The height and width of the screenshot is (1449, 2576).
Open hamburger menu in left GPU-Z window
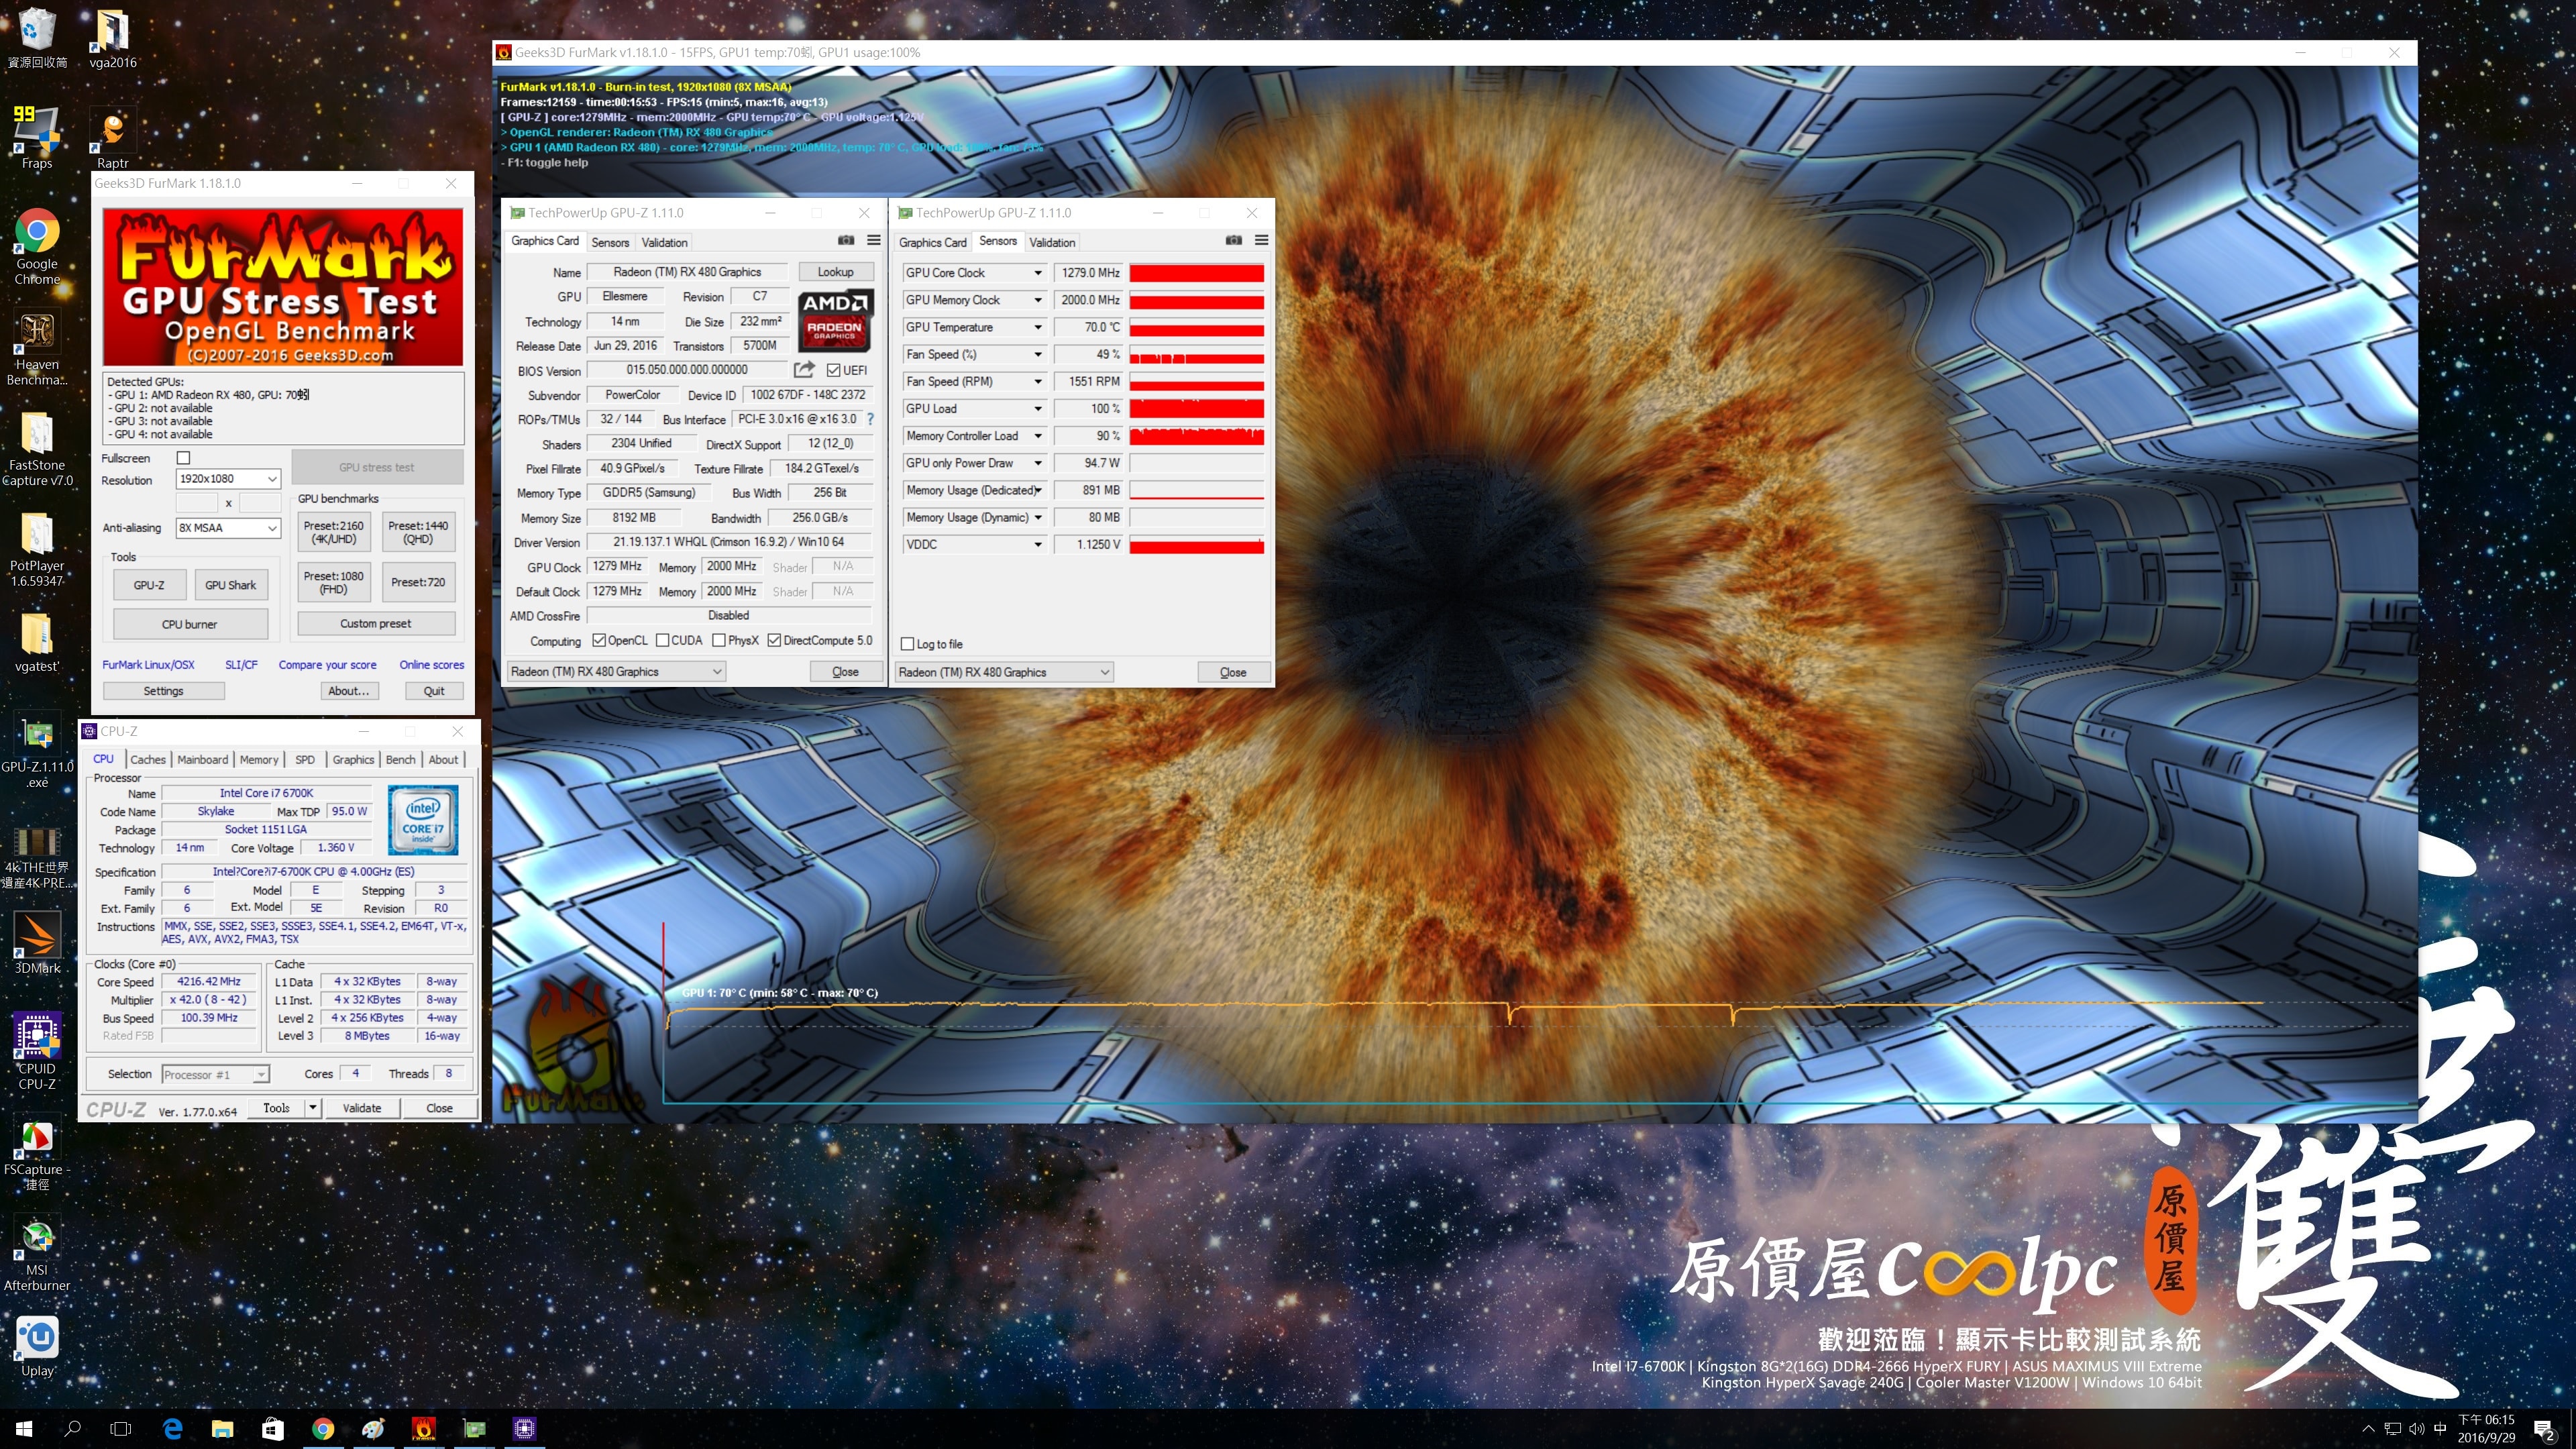pos(874,240)
